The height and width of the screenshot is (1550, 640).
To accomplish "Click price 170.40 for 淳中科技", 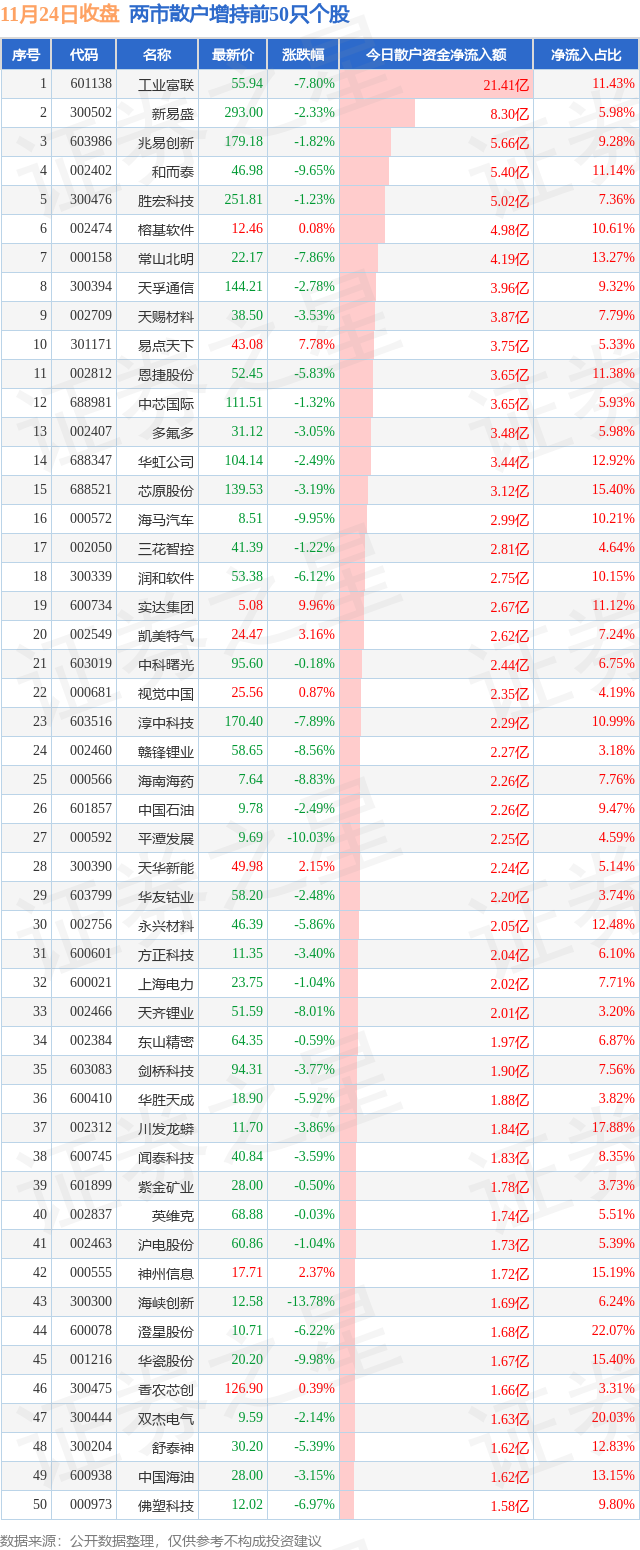I will click(x=244, y=722).
